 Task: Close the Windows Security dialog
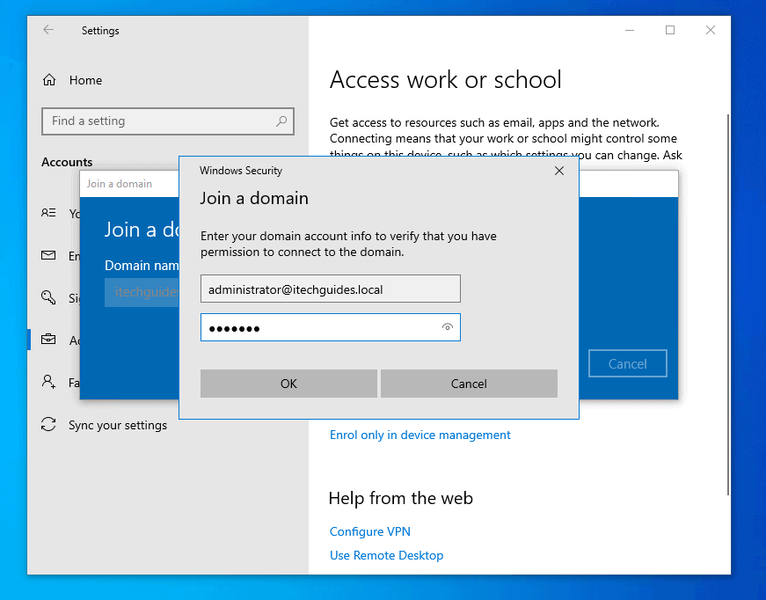(x=559, y=171)
